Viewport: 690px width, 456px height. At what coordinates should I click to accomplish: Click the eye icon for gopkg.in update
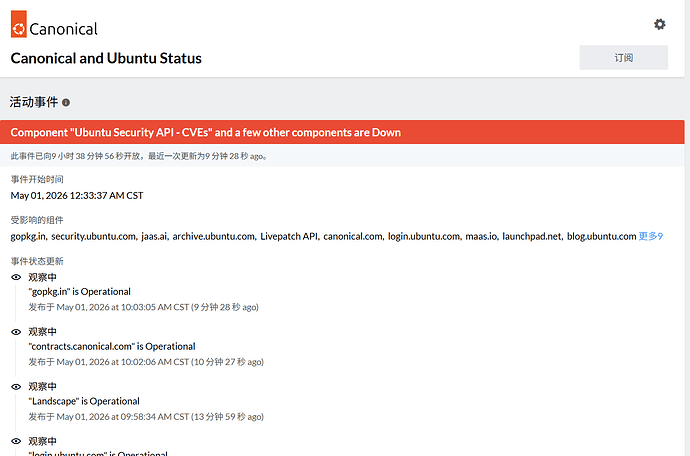coord(16,277)
